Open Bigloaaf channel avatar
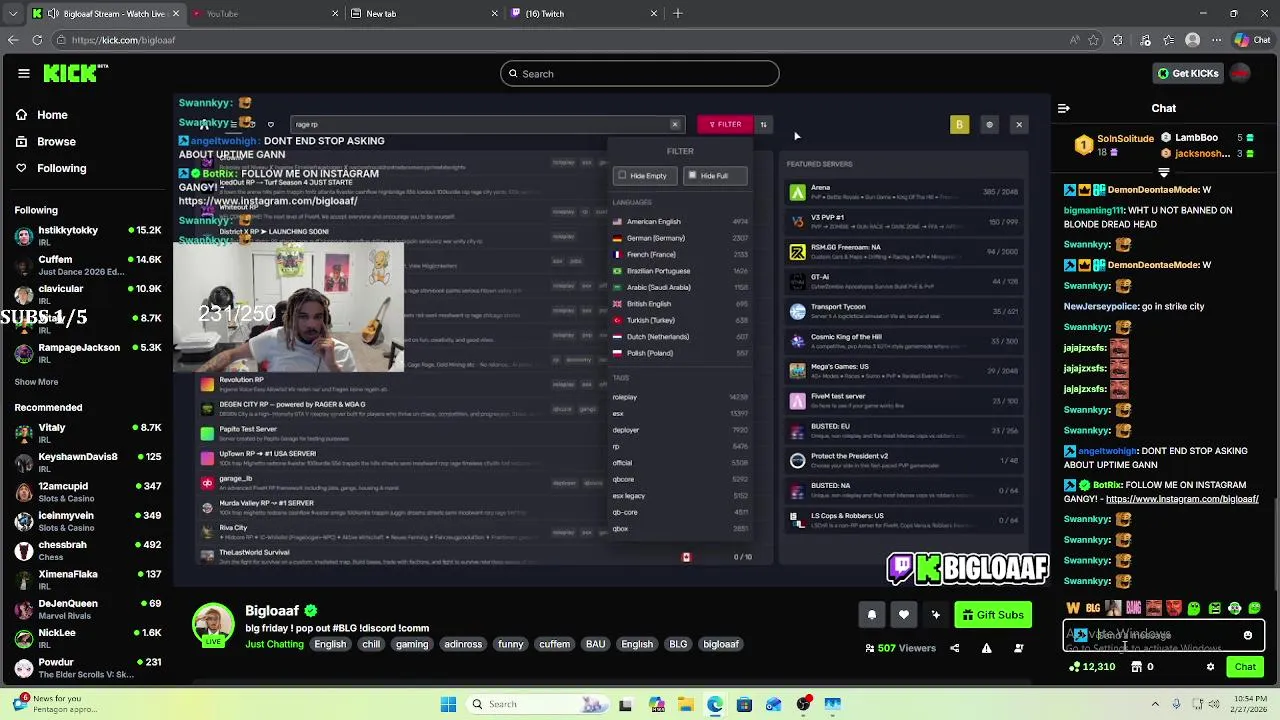 pyautogui.click(x=213, y=624)
